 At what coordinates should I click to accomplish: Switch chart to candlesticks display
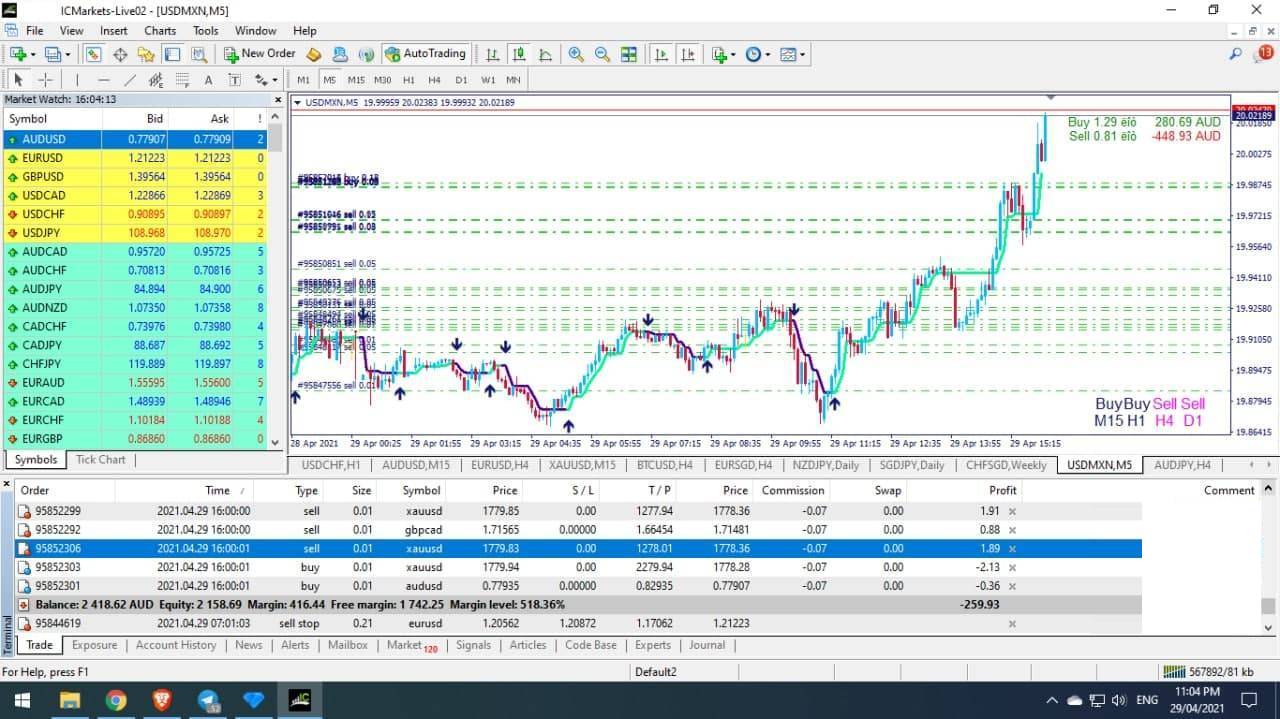coord(518,54)
